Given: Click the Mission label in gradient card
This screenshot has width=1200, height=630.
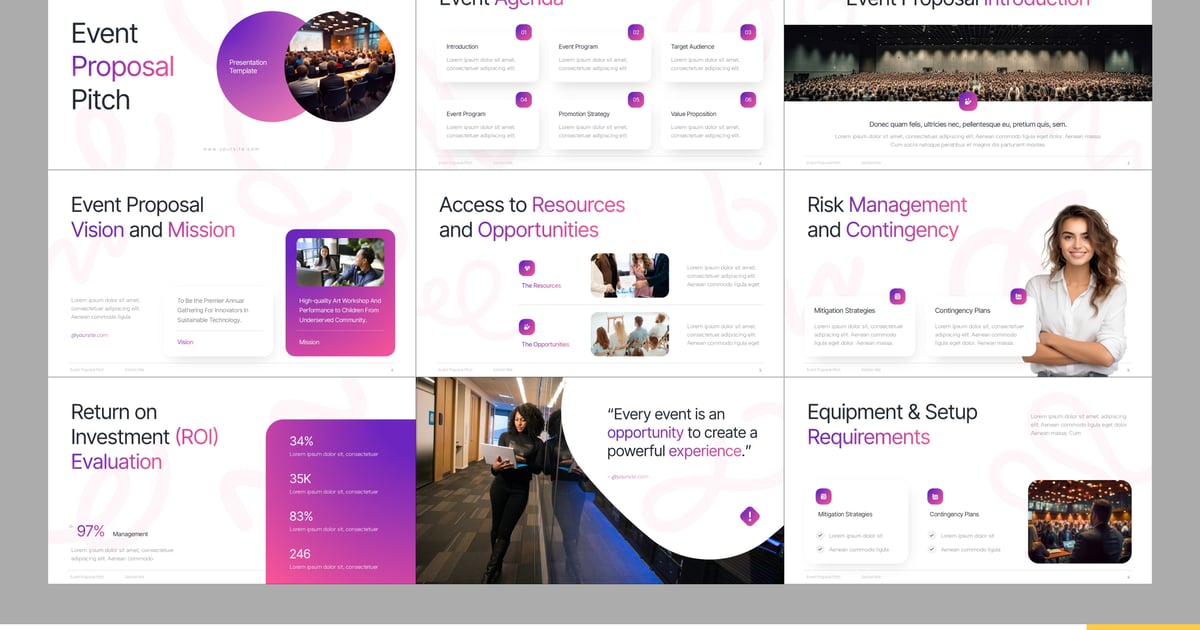Looking at the screenshot, I should coord(309,342).
